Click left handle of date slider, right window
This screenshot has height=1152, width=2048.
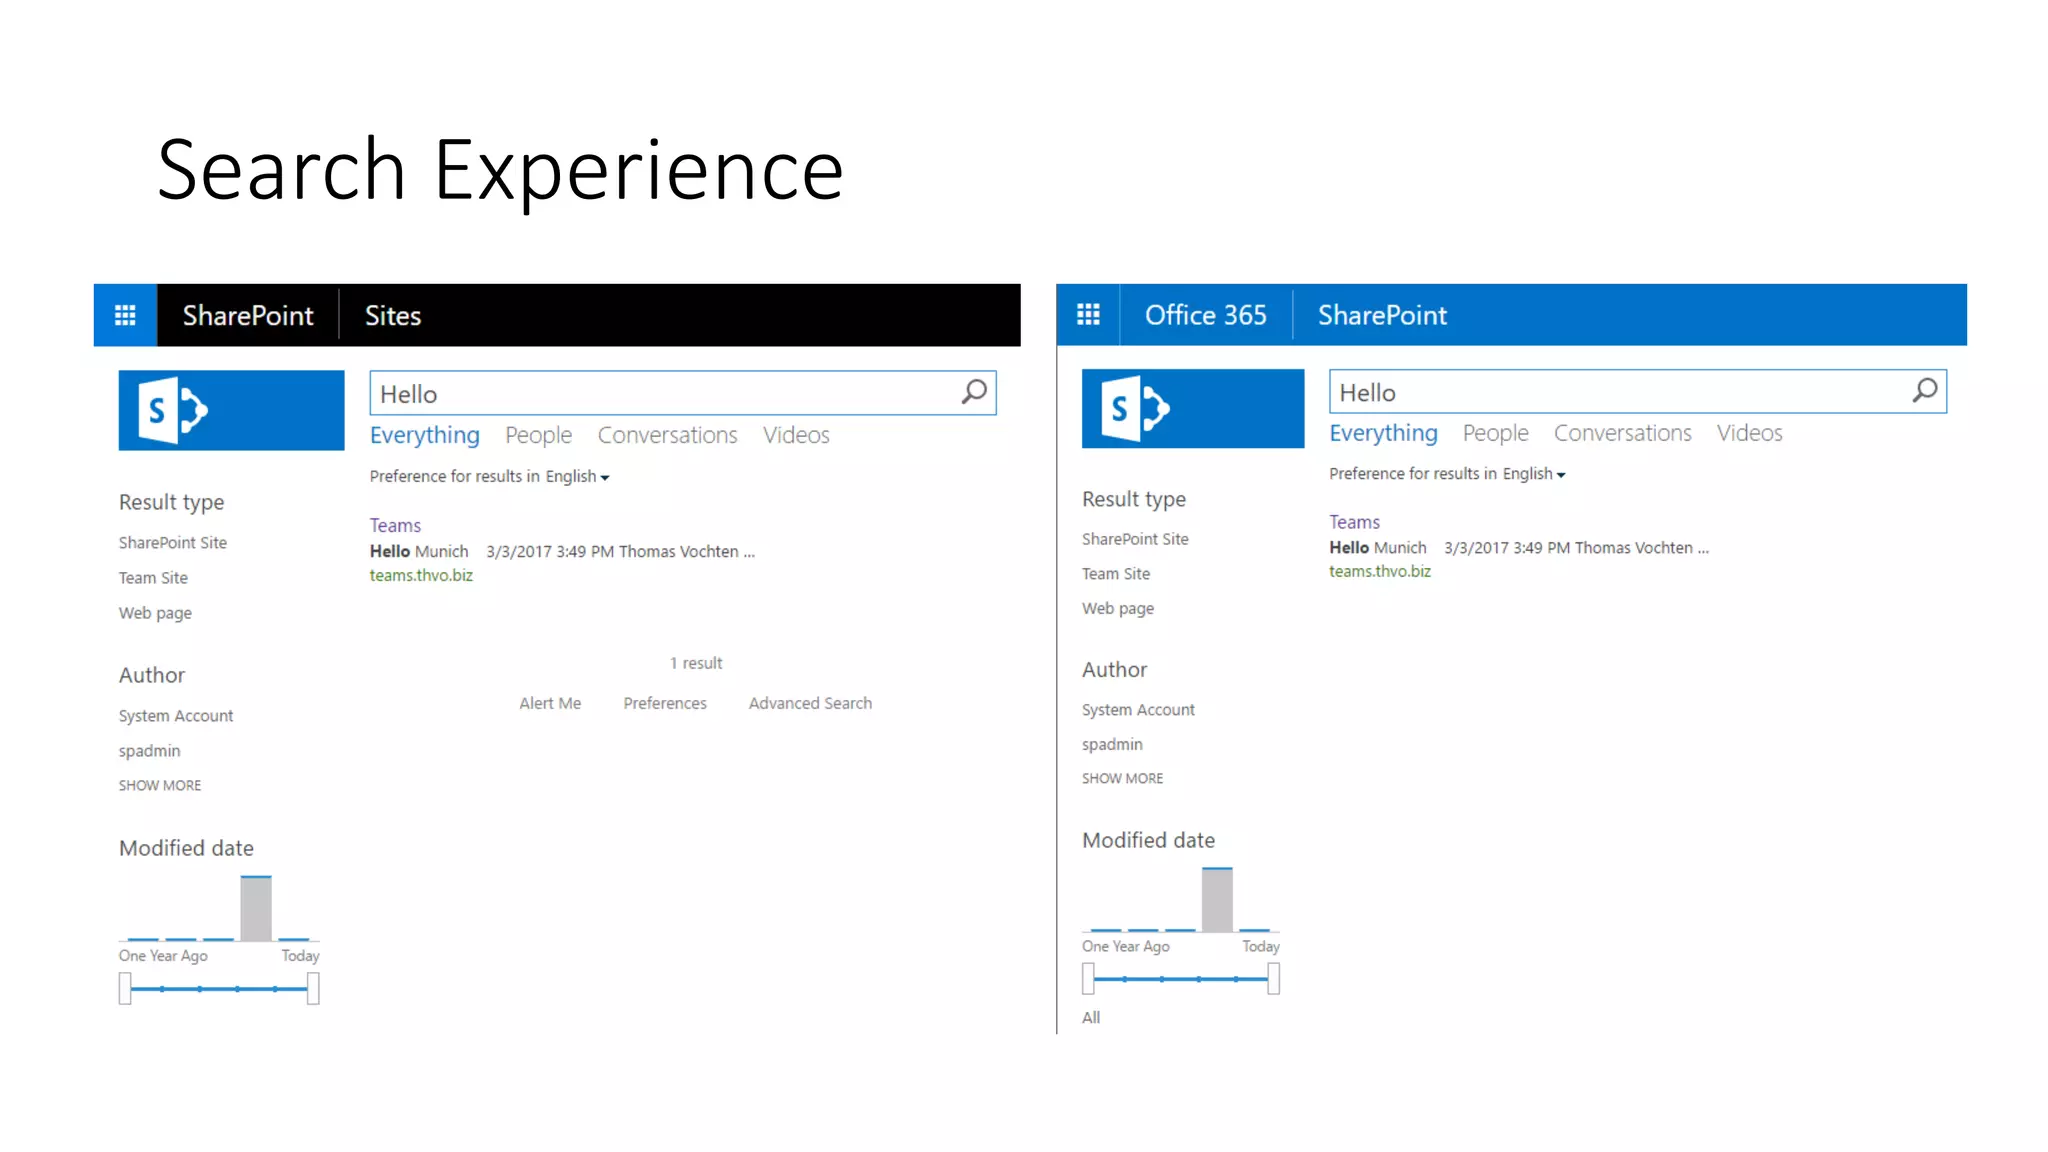1088,979
